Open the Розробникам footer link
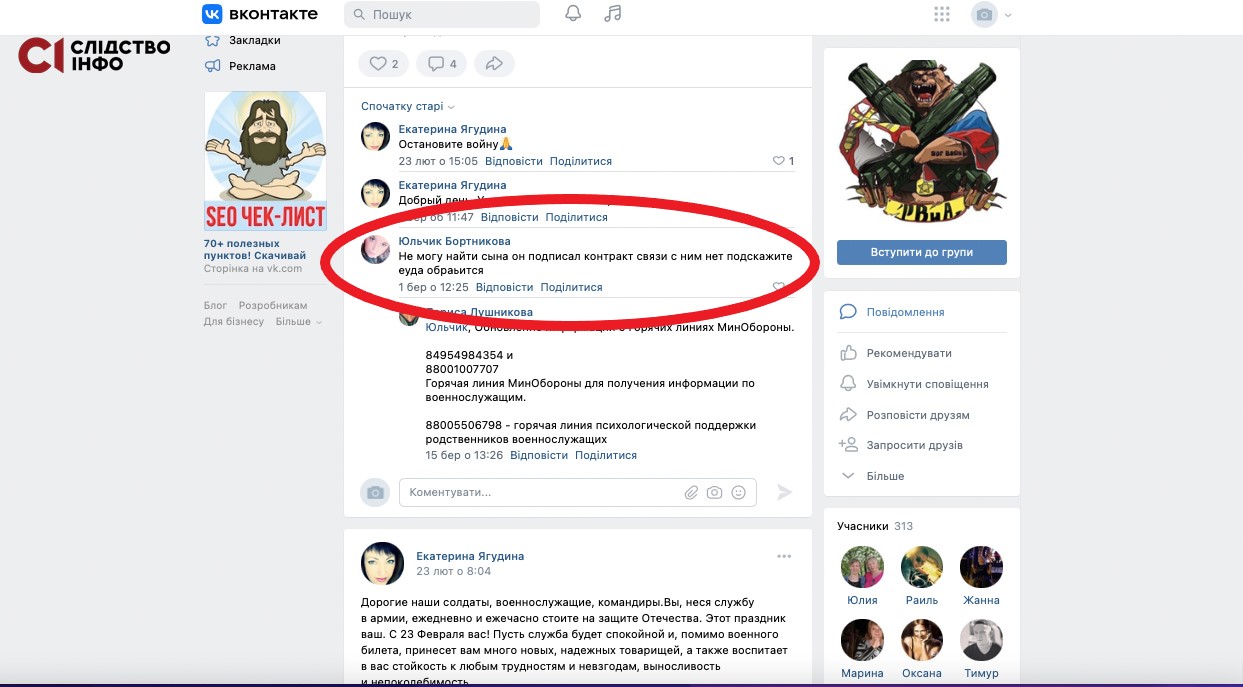 [273, 305]
